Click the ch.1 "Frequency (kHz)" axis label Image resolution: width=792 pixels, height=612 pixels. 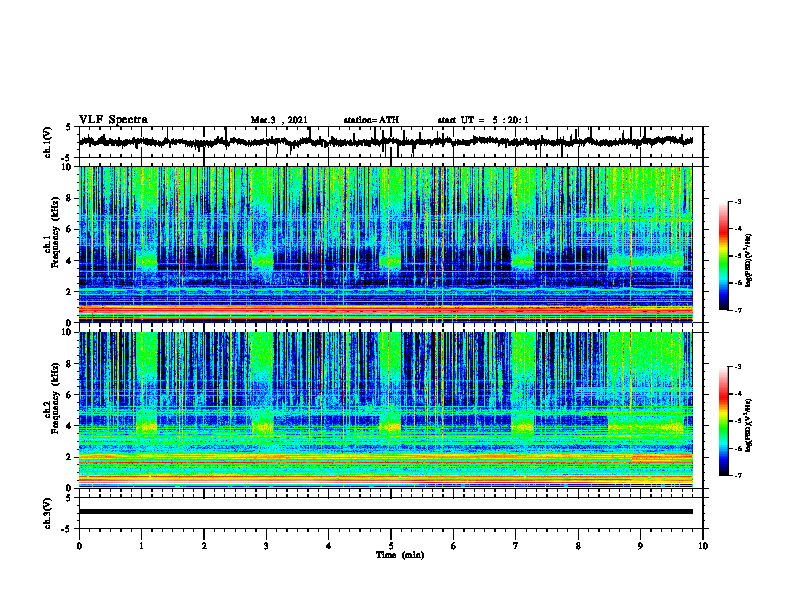tap(55, 232)
